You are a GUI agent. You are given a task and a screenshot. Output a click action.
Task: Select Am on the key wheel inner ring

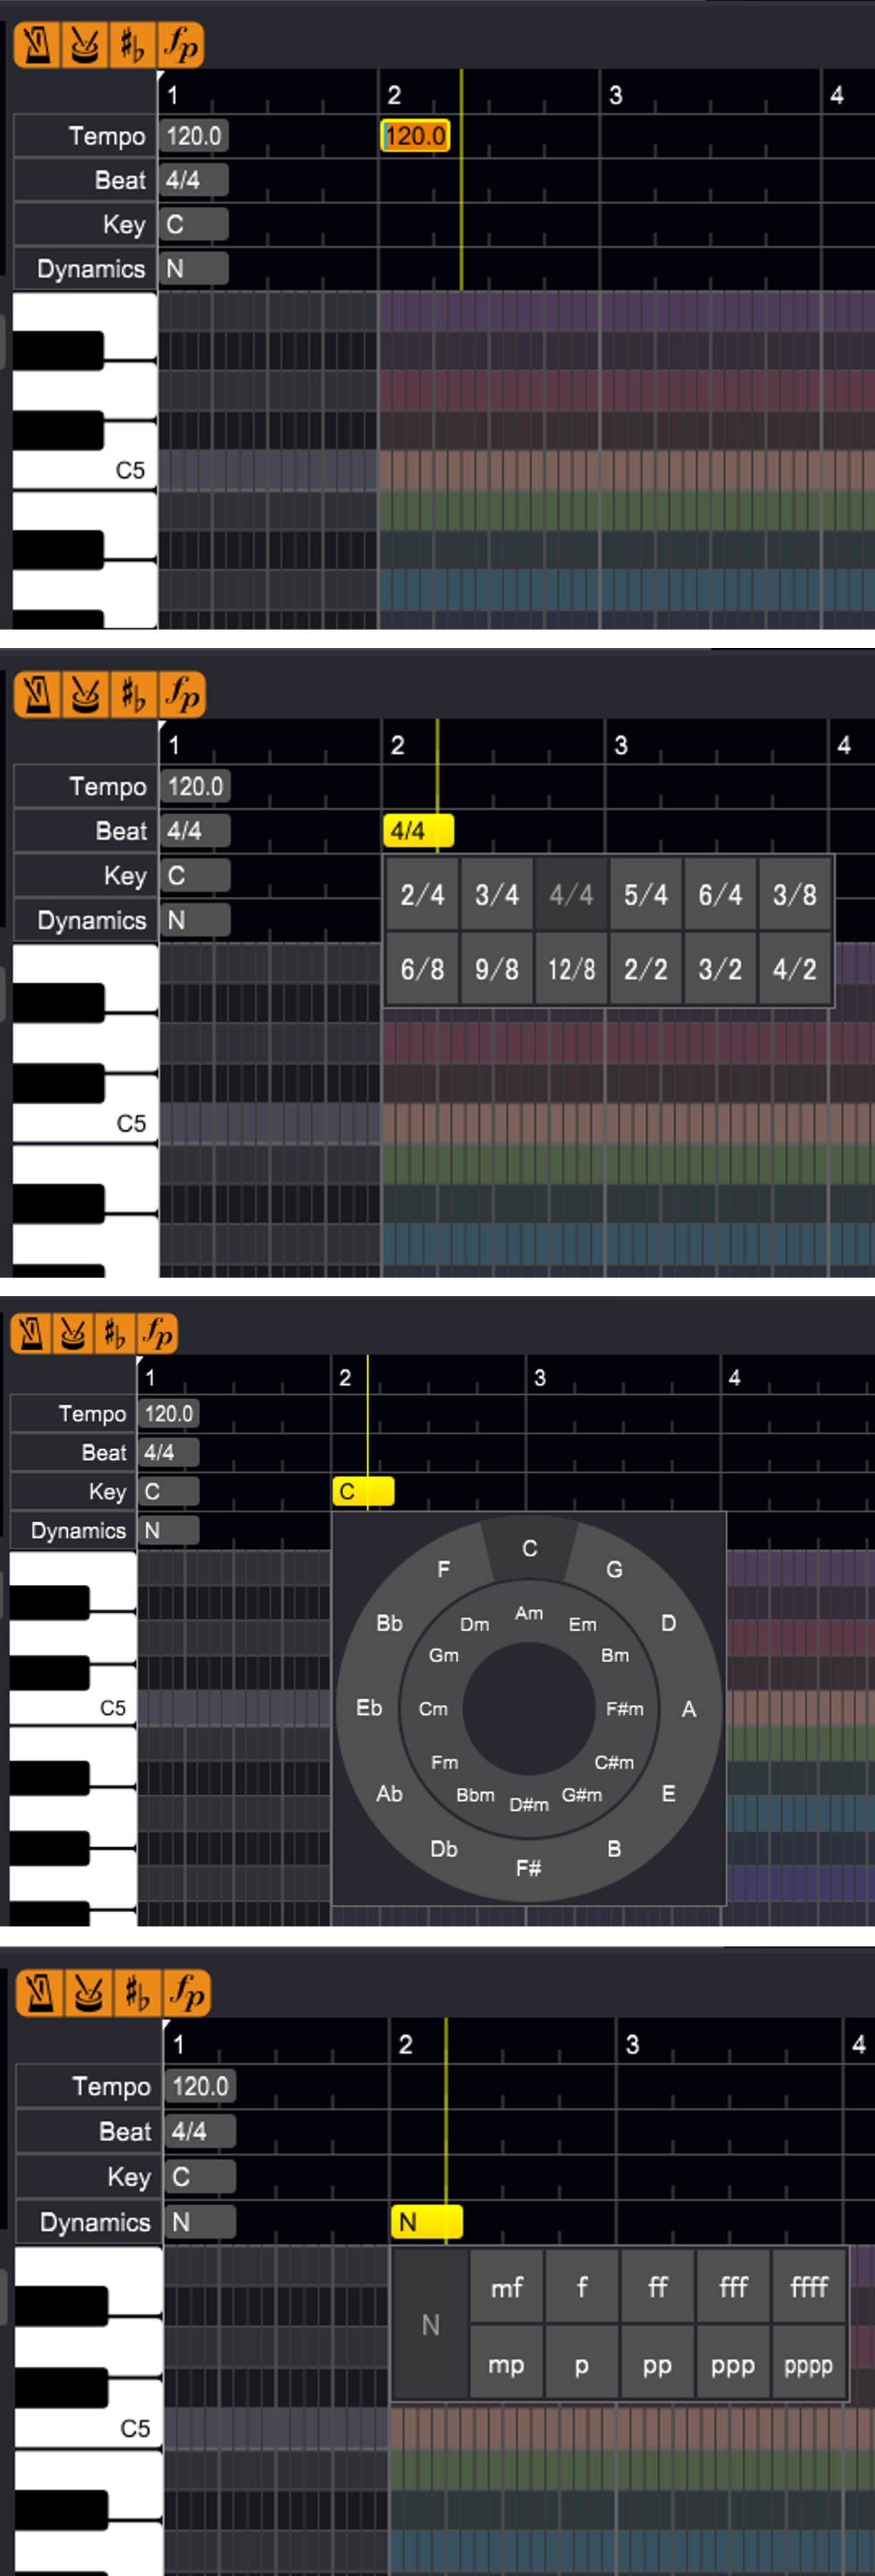(529, 1613)
